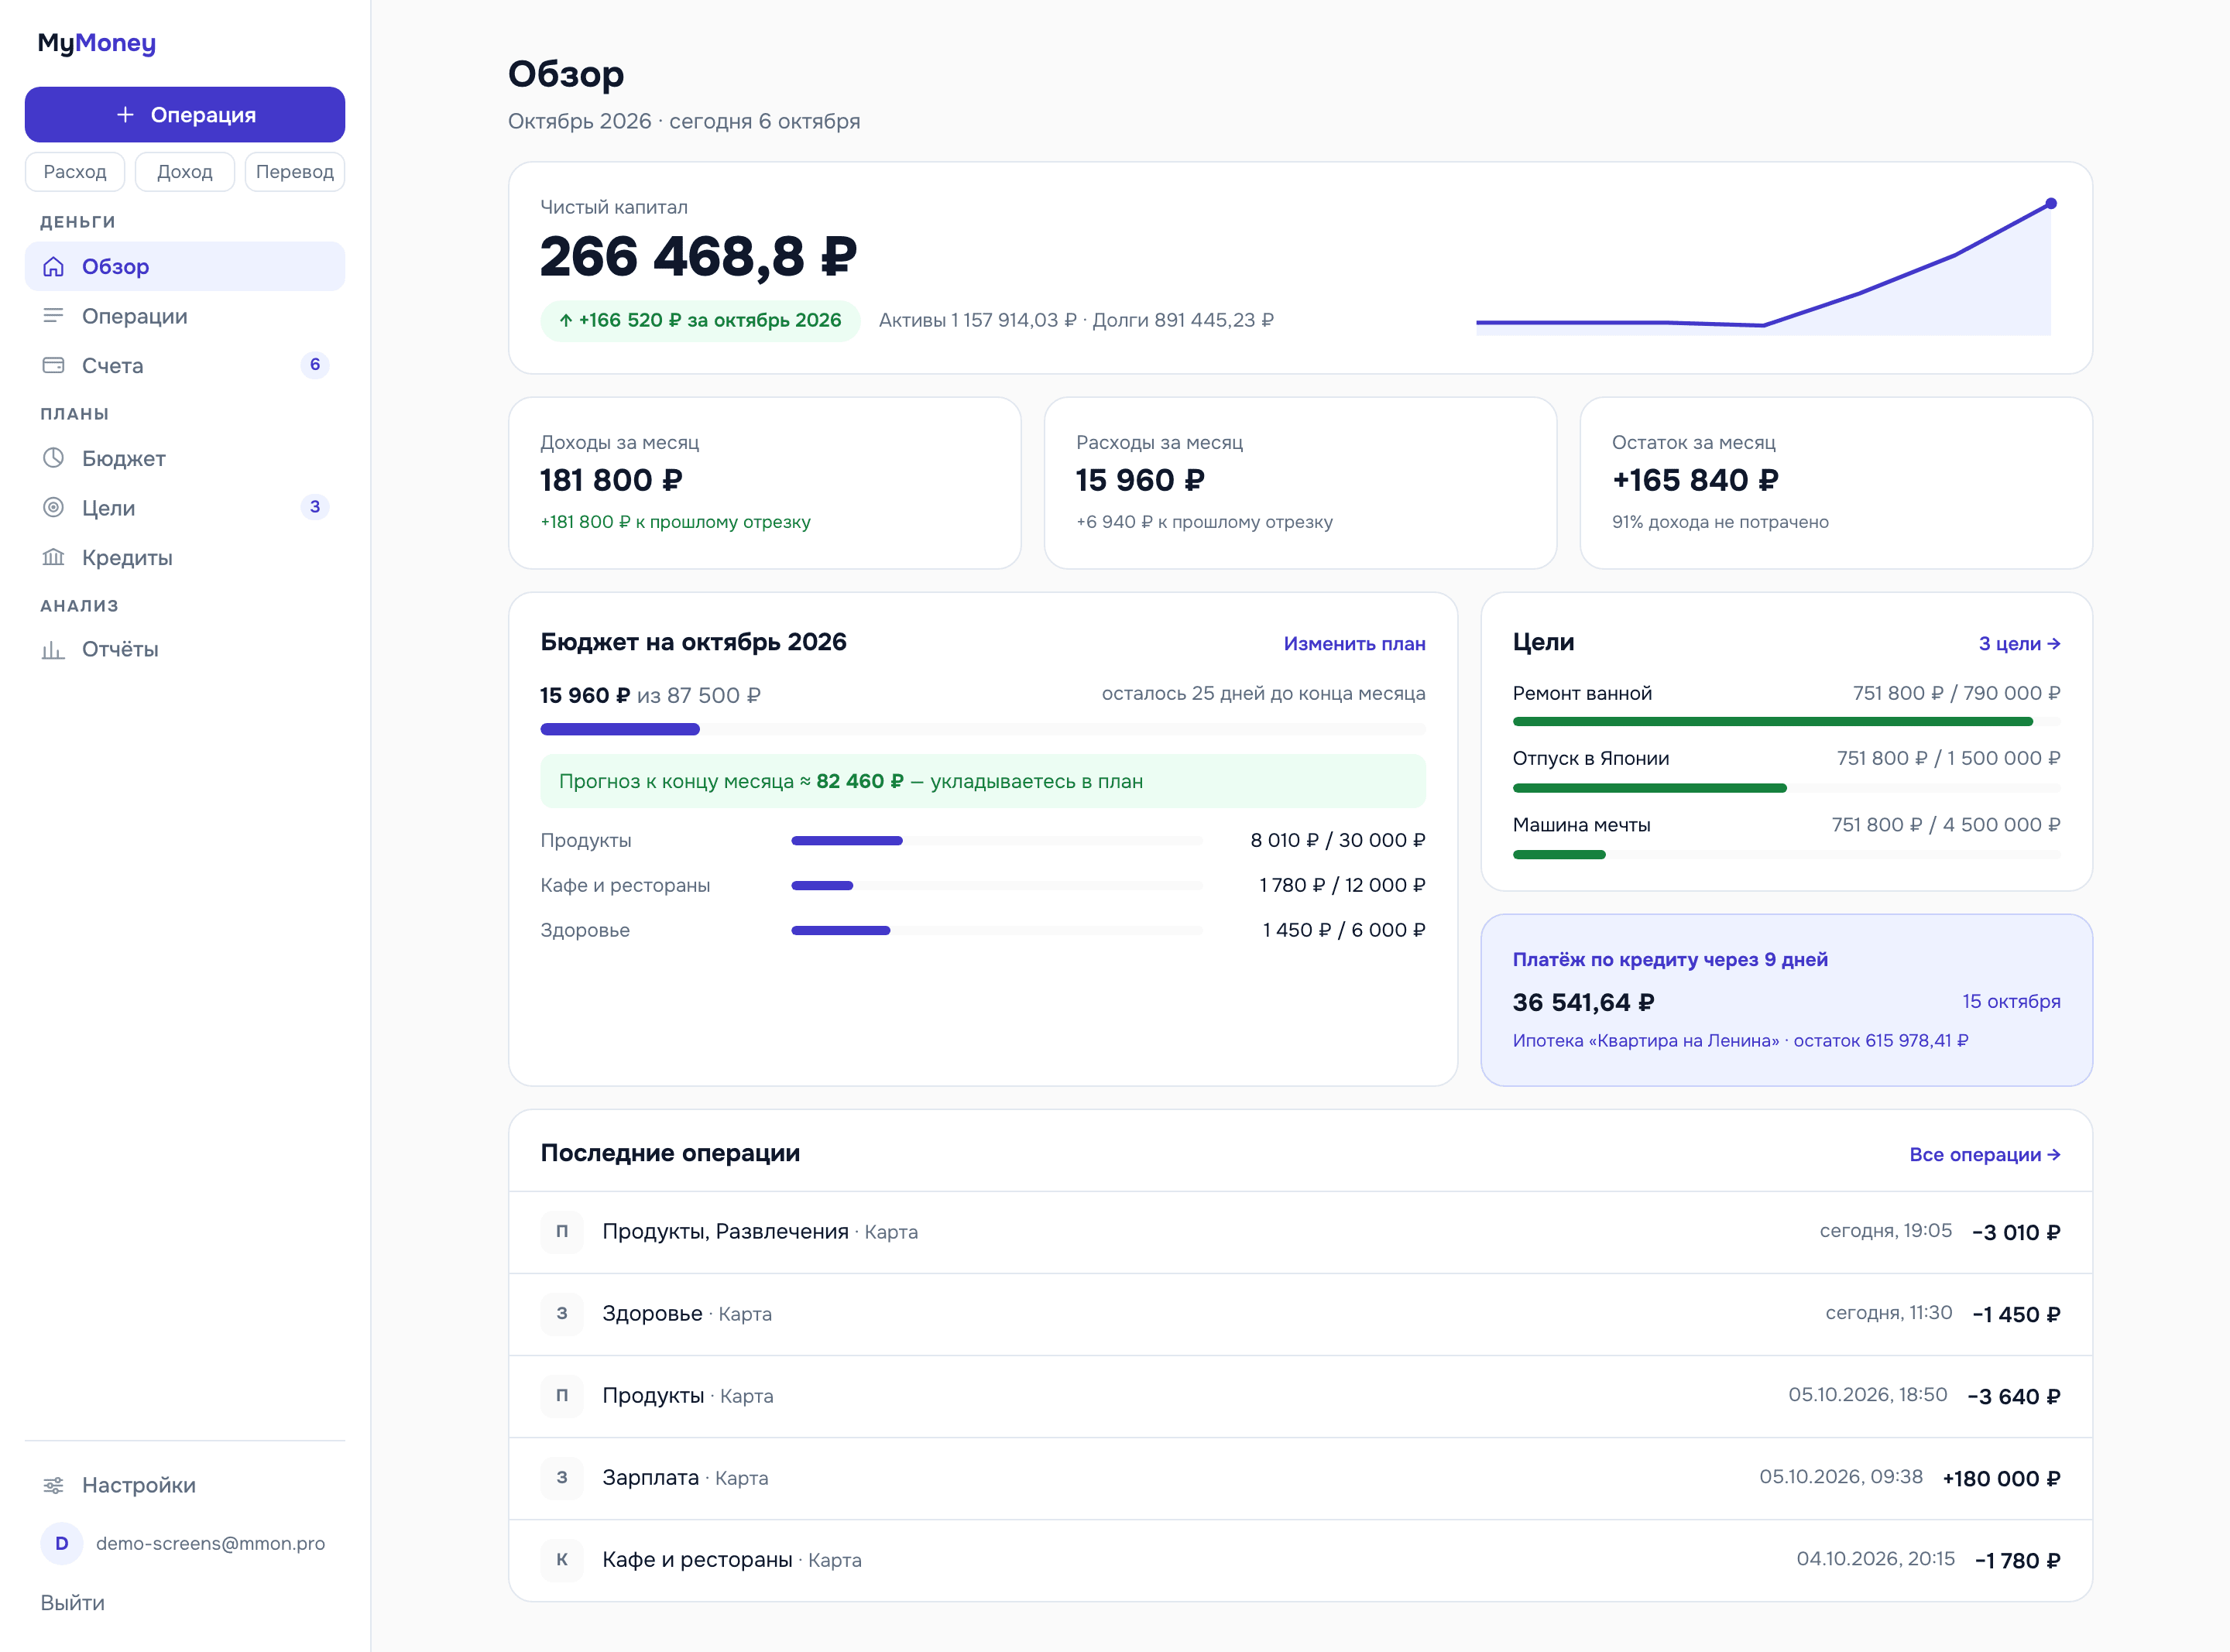Open the Платёж по кредиту card

click(x=1786, y=1000)
